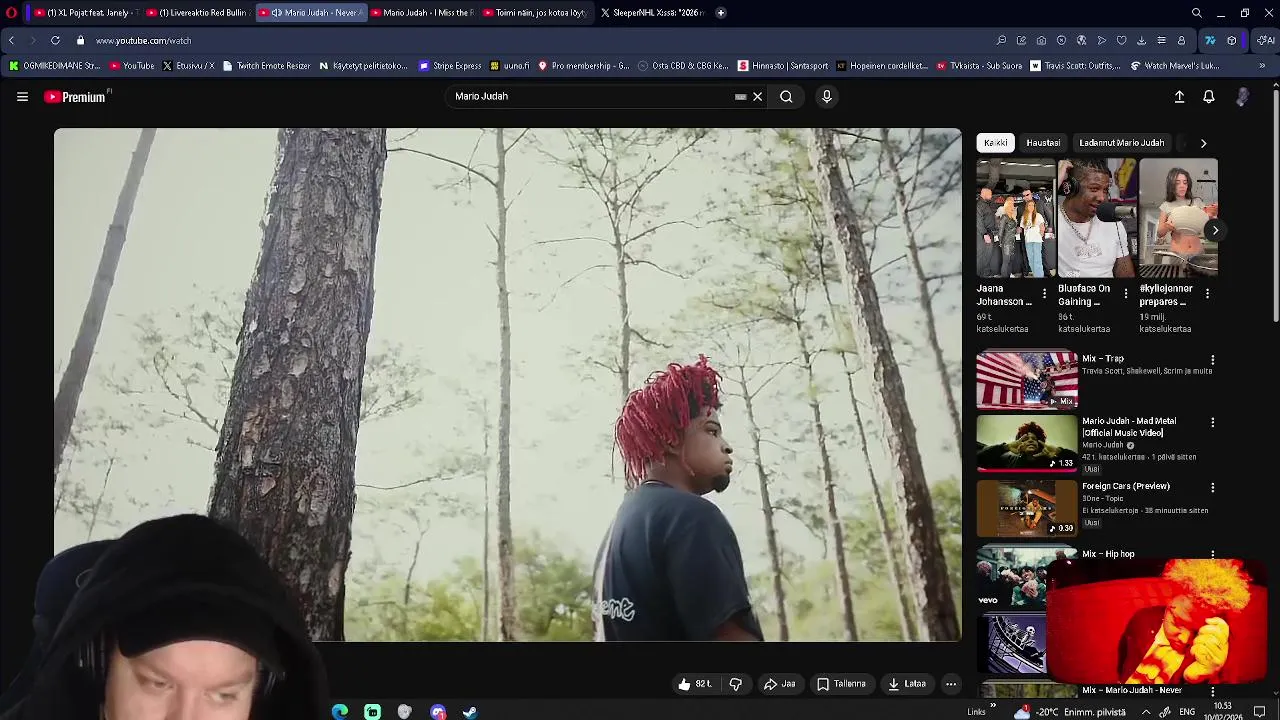The height and width of the screenshot is (720, 1280).
Task: Open the YouTube notifications bell
Action: tap(1209, 97)
